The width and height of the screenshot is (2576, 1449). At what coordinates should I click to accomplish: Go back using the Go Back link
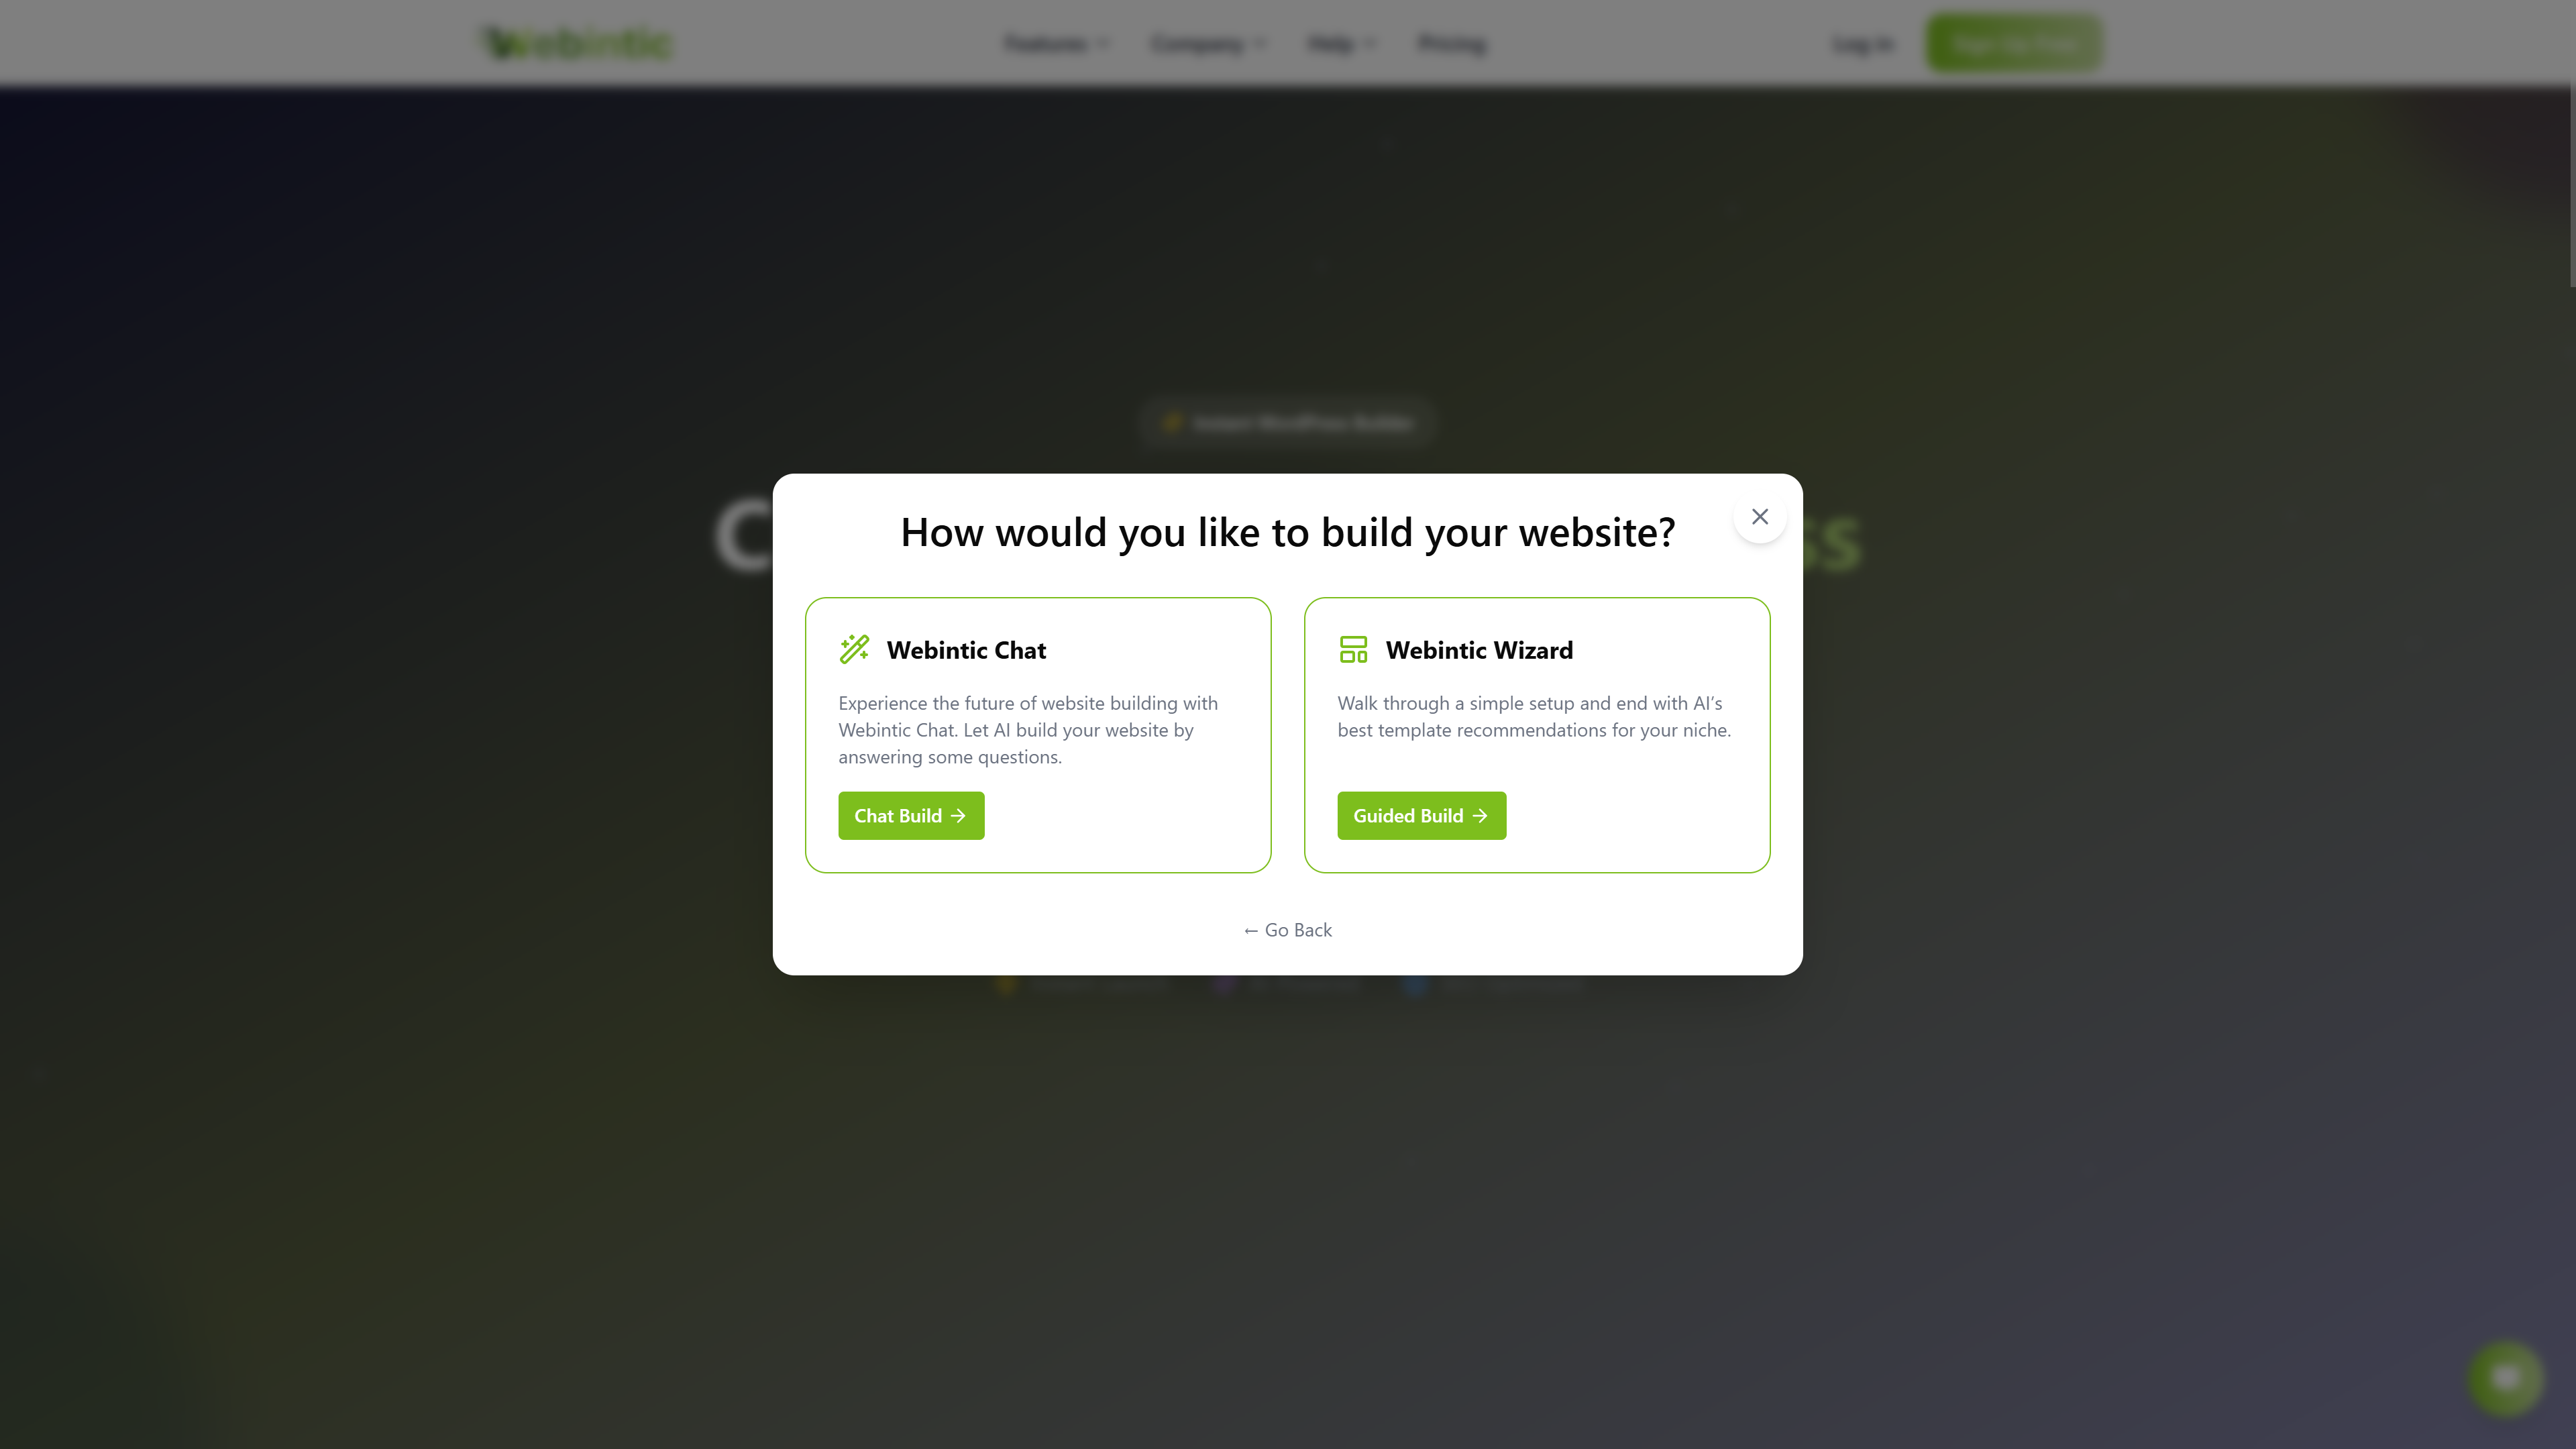1287,930
